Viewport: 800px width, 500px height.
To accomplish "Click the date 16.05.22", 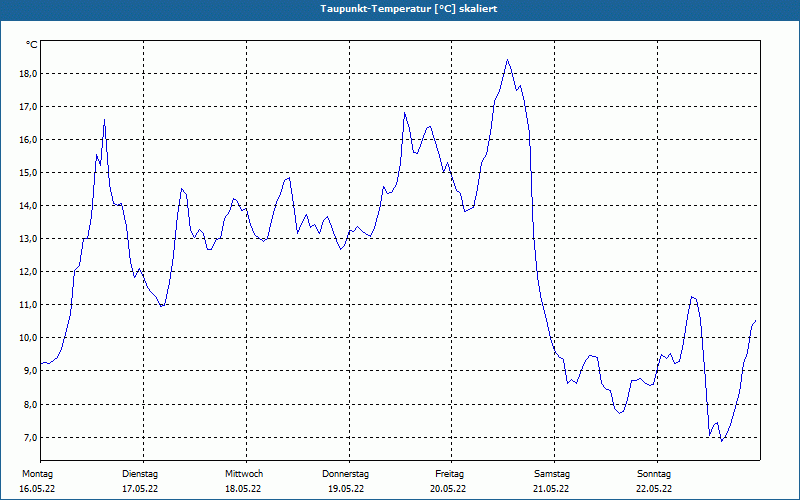I will [37, 489].
